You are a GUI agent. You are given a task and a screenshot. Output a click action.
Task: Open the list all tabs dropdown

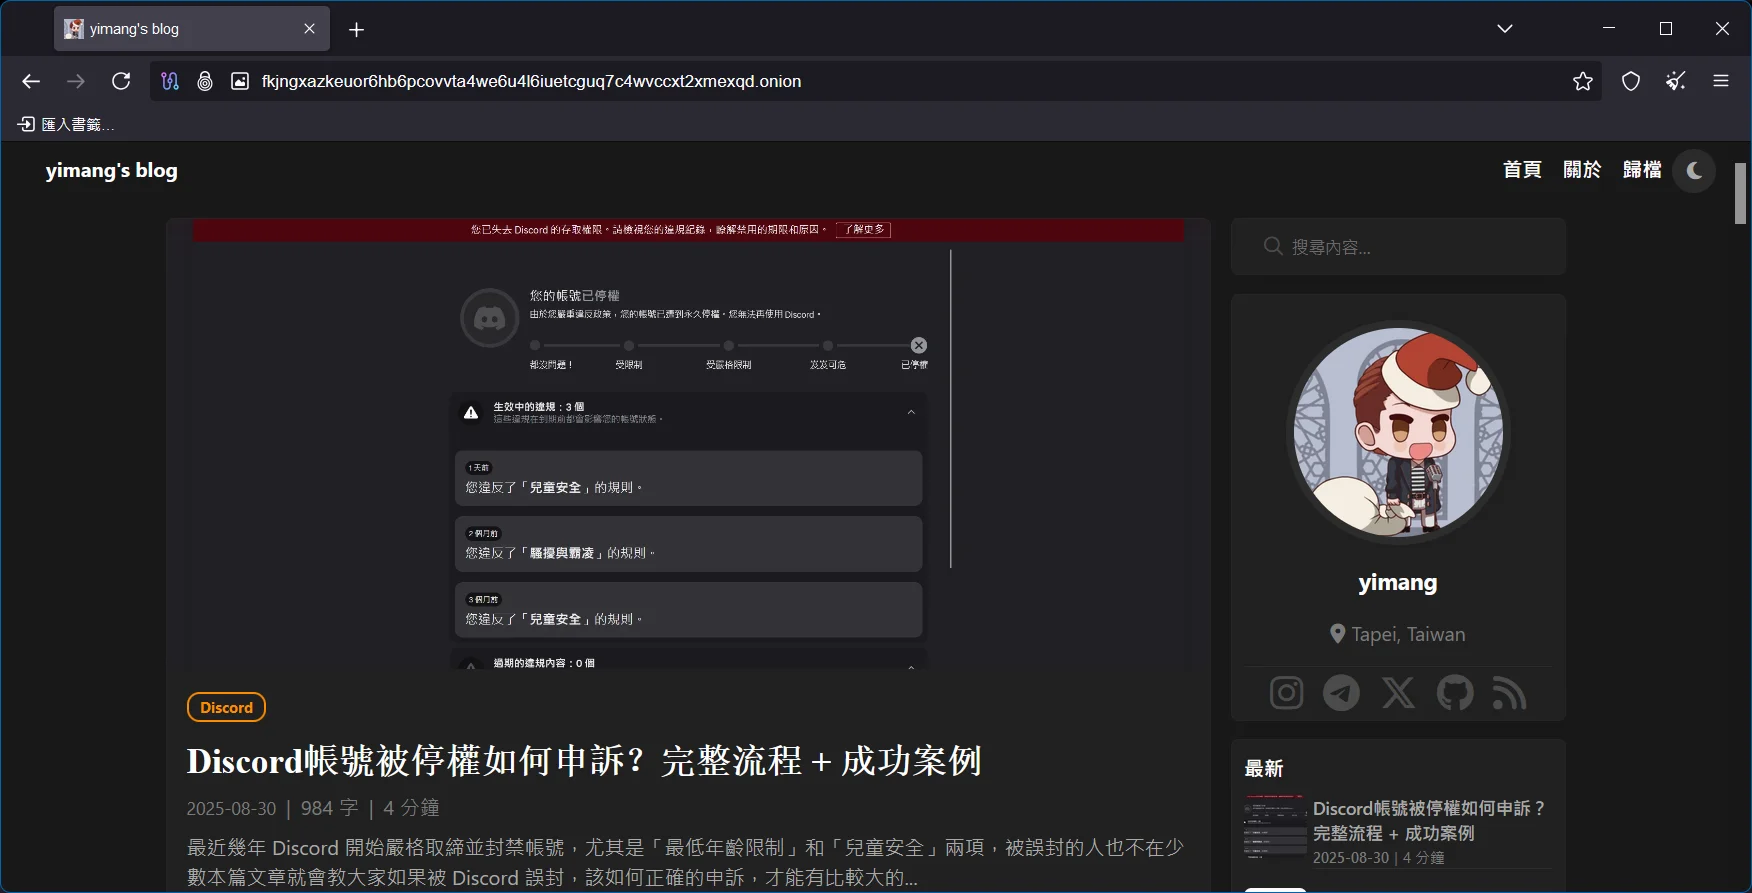click(x=1504, y=29)
